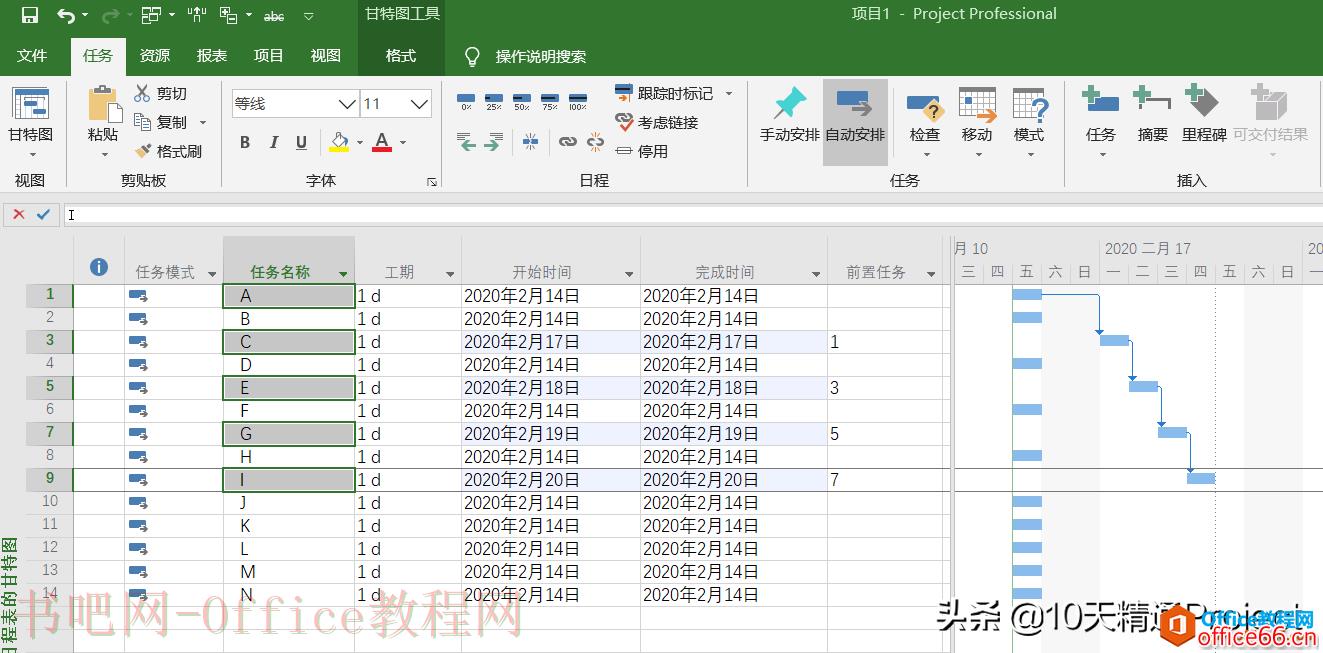Click the Outdent task green left arrow

466,142
